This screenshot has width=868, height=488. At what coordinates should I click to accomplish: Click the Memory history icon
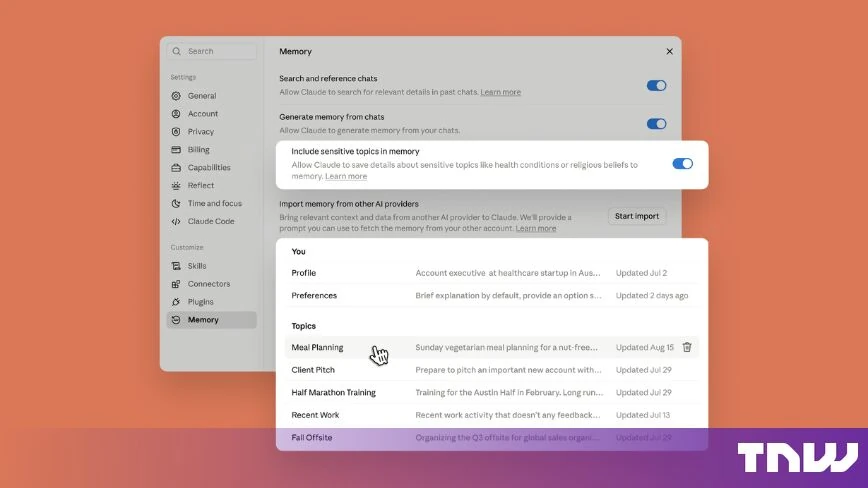[176, 320]
